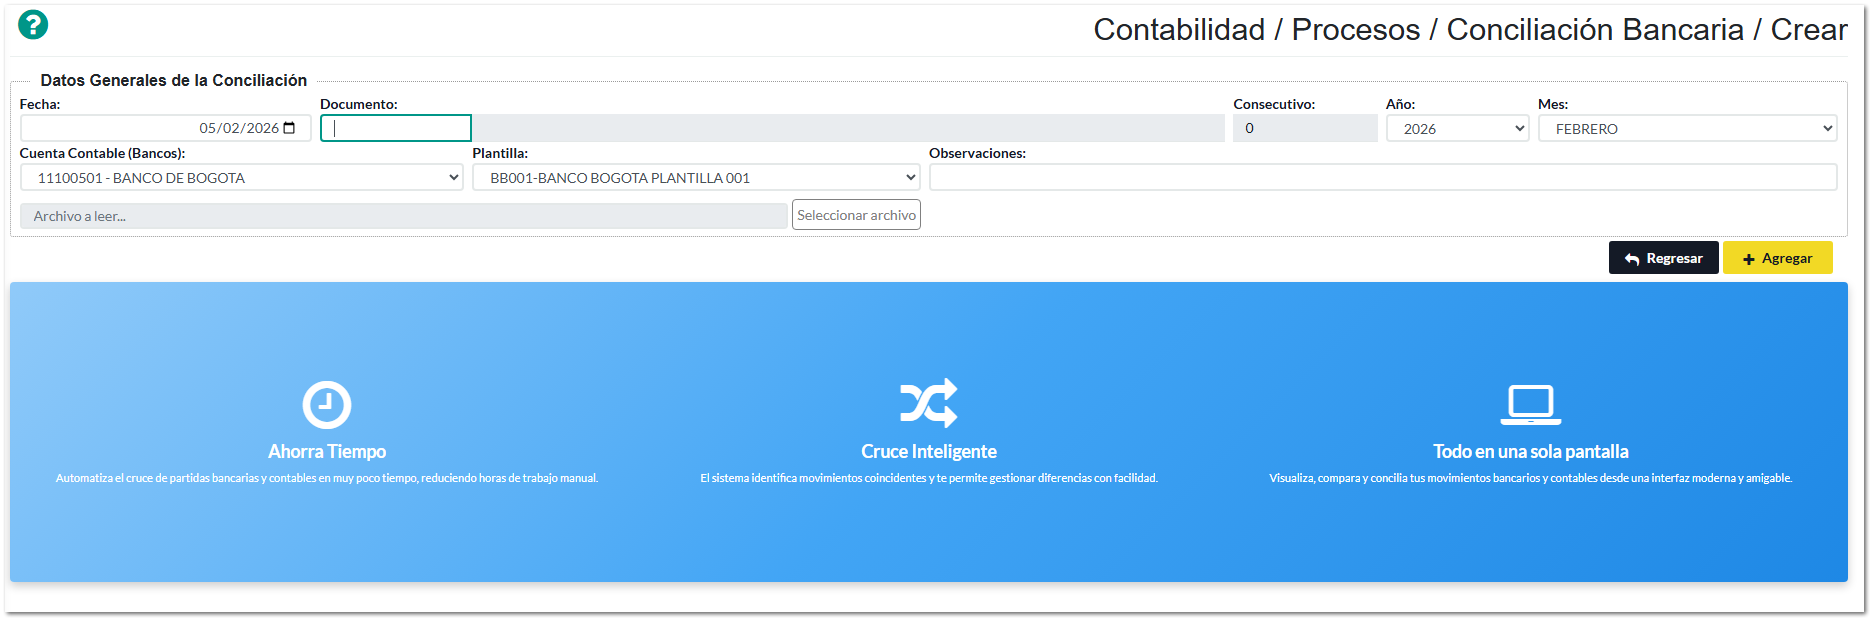This screenshot has width=1873, height=621.
Task: Expand the Año dropdown showing 2026
Action: pyautogui.click(x=1457, y=128)
